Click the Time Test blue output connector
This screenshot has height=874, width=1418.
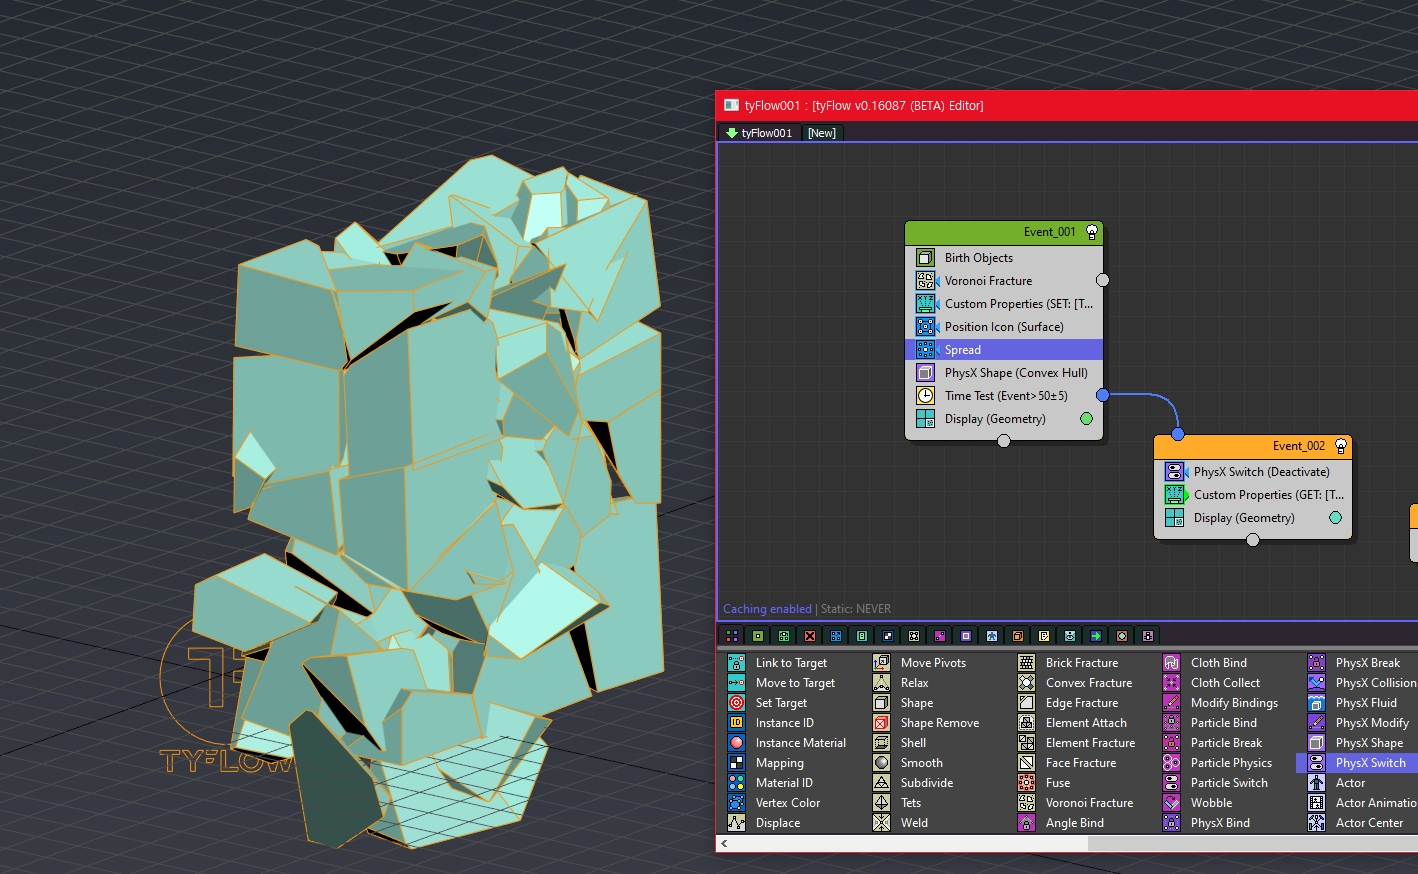coord(1103,395)
